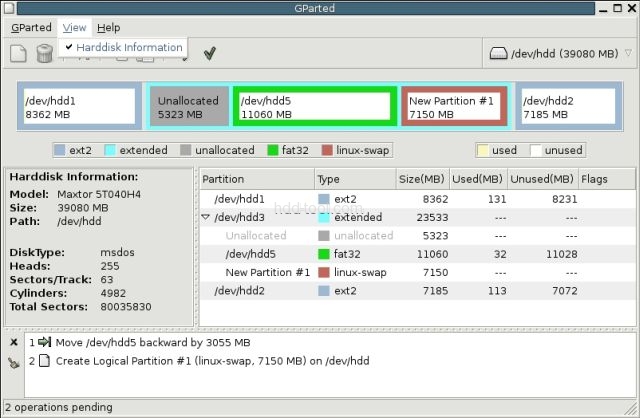Screen dimensions: 640x418
Task: Sort by Partition column header
Action: pyautogui.click(x=257, y=179)
